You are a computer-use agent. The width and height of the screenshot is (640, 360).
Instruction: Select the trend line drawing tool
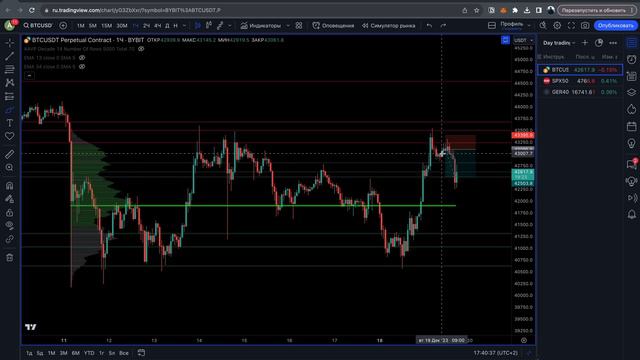(x=9, y=56)
